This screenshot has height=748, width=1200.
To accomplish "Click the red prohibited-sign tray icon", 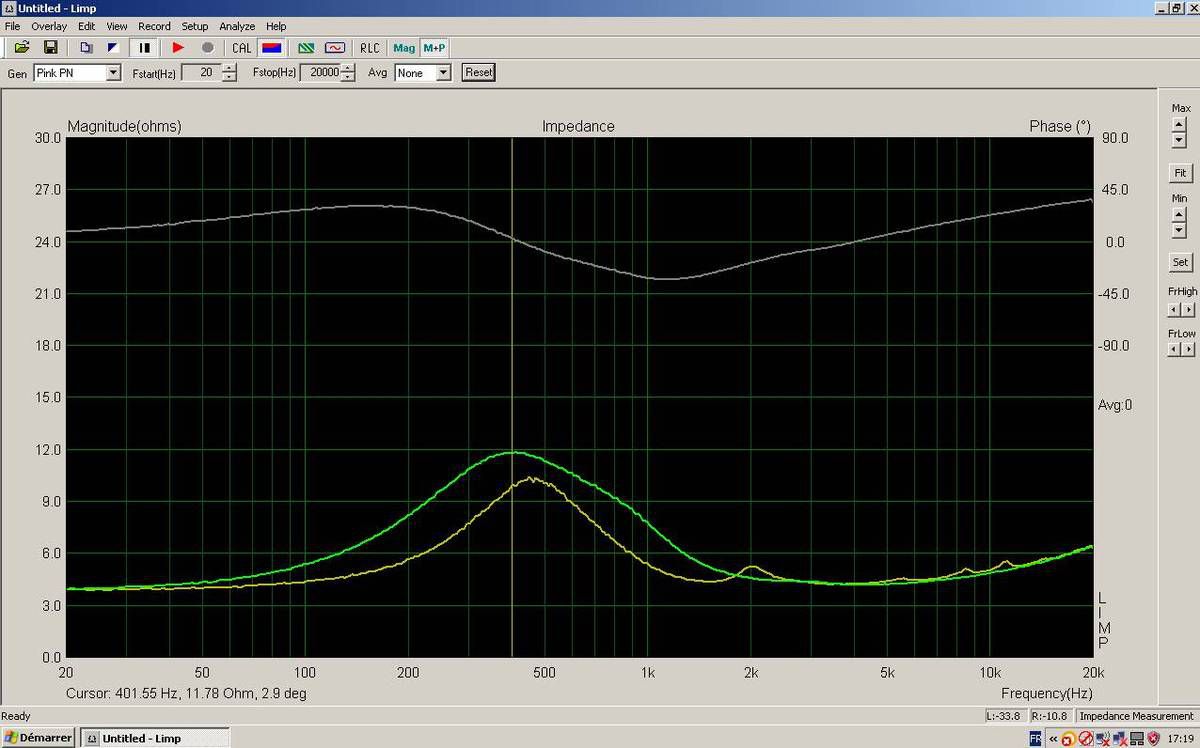I will [x=1085, y=738].
